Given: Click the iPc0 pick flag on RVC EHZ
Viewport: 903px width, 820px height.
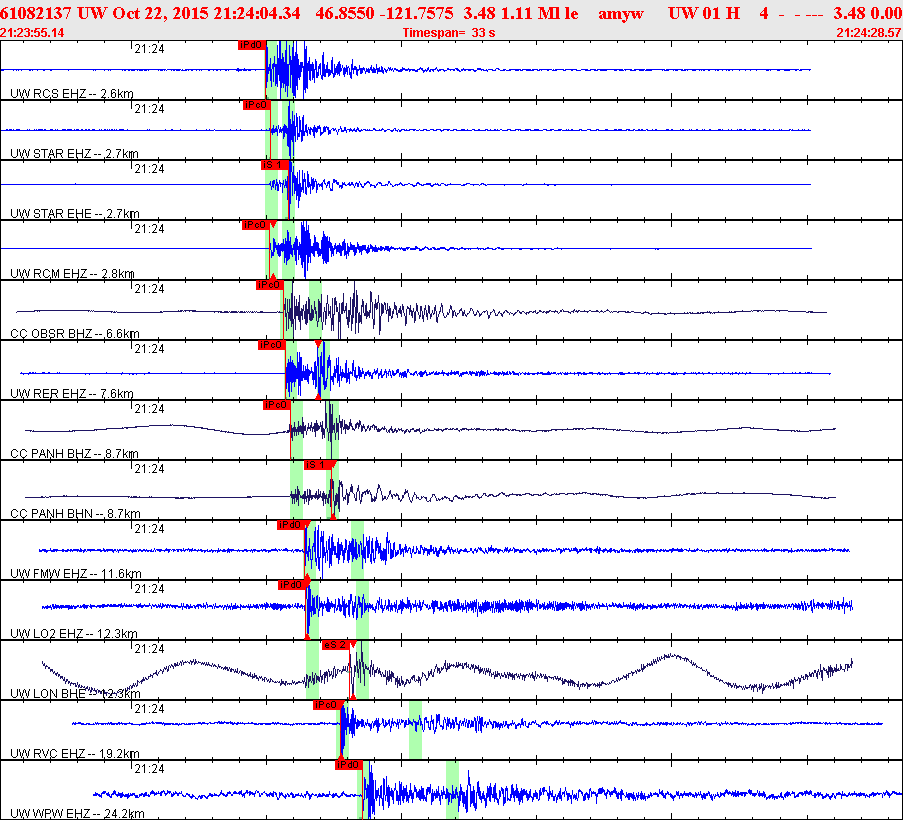Looking at the screenshot, I should click(x=327, y=705).
